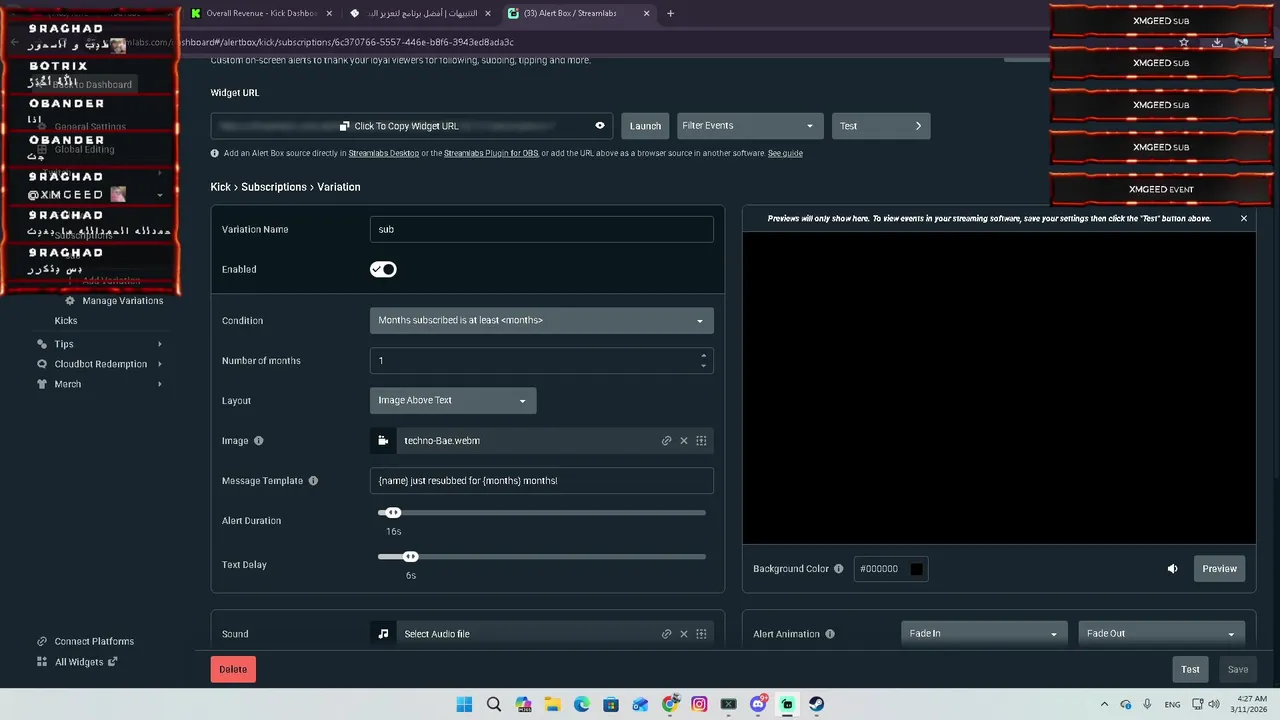The height and width of the screenshot is (720, 1280).
Task: Click the info icon beside Alert Animation
Action: click(829, 634)
